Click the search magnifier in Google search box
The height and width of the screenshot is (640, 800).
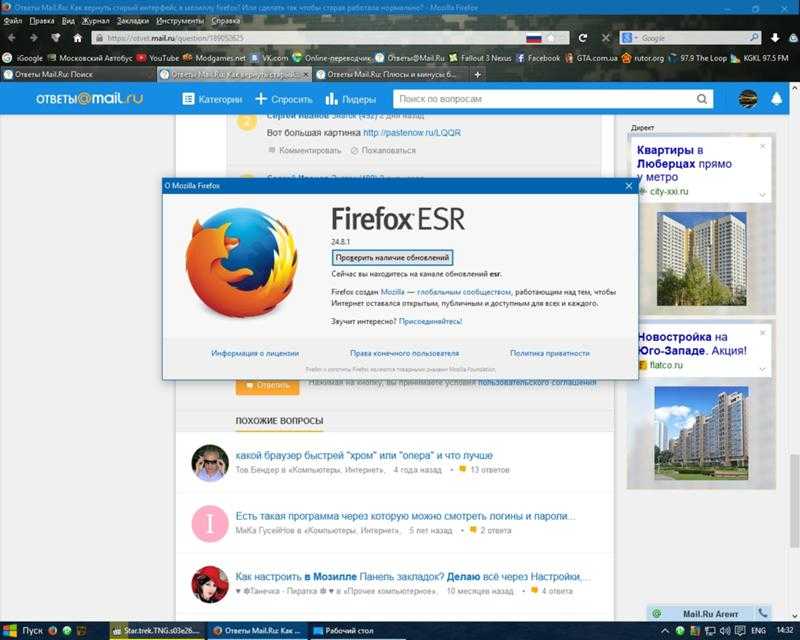point(754,38)
